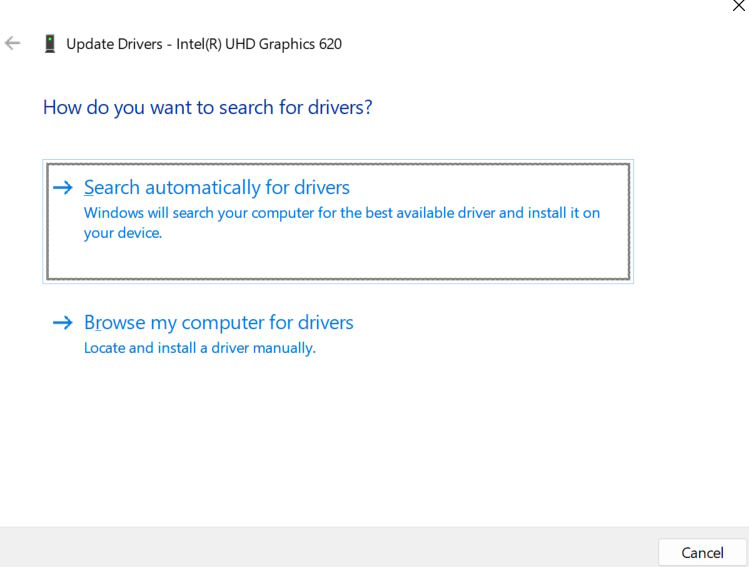Click the underlined 'S' in Search automatically
This screenshot has width=749, height=567.
pos(90,187)
